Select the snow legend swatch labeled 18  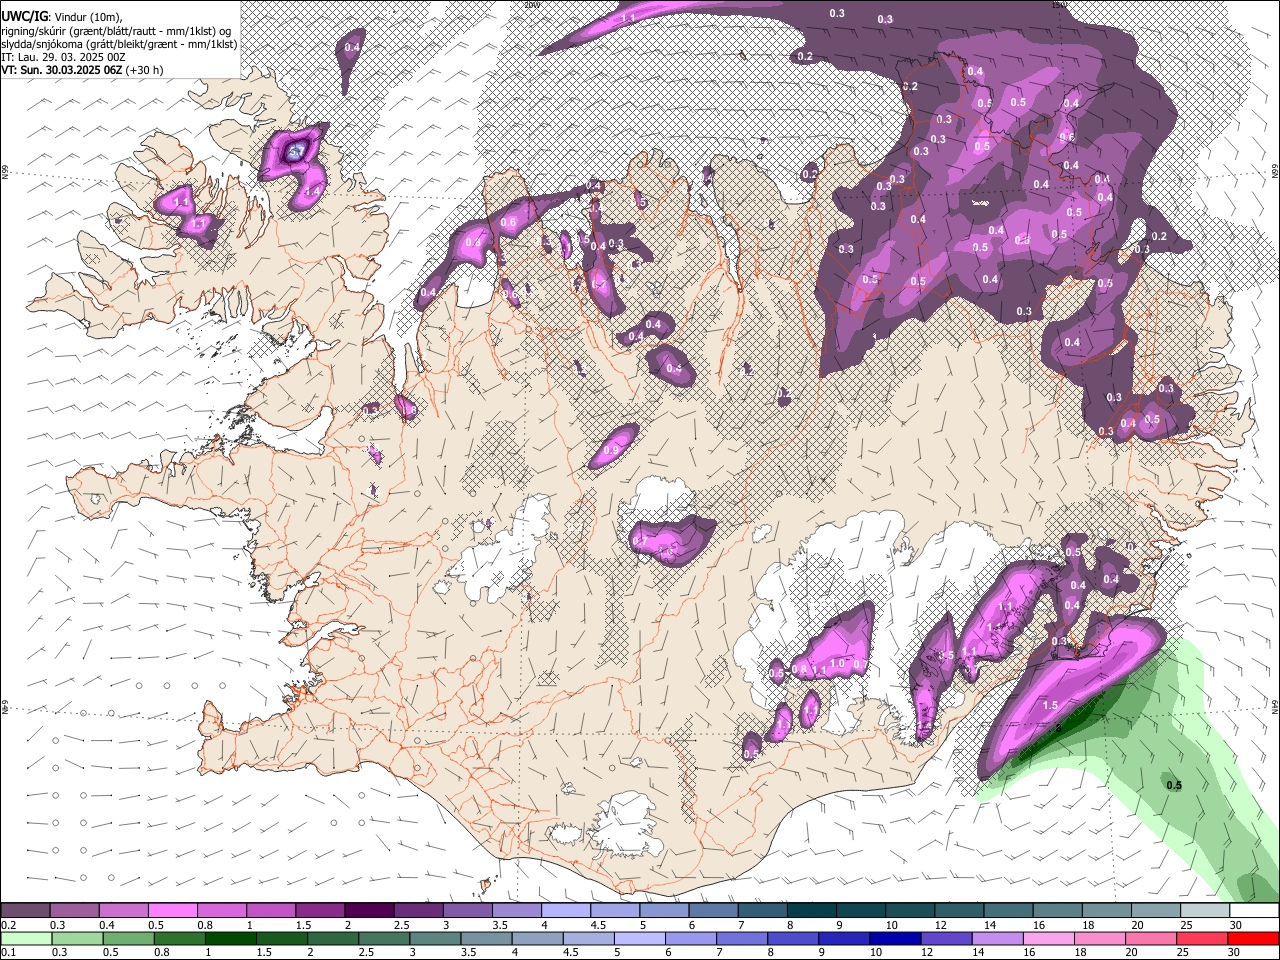coord(1106,911)
